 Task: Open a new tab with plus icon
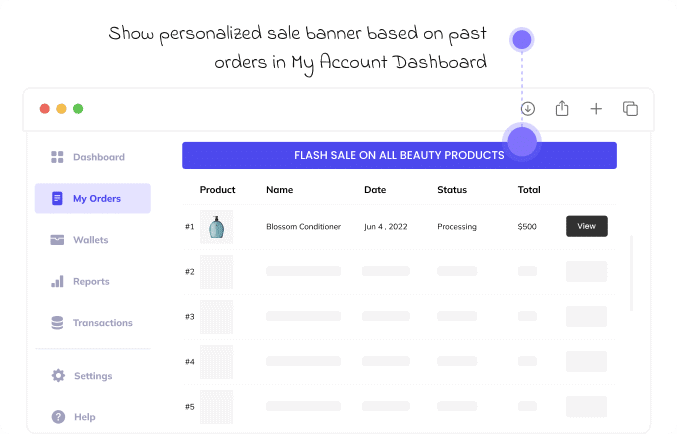point(596,109)
